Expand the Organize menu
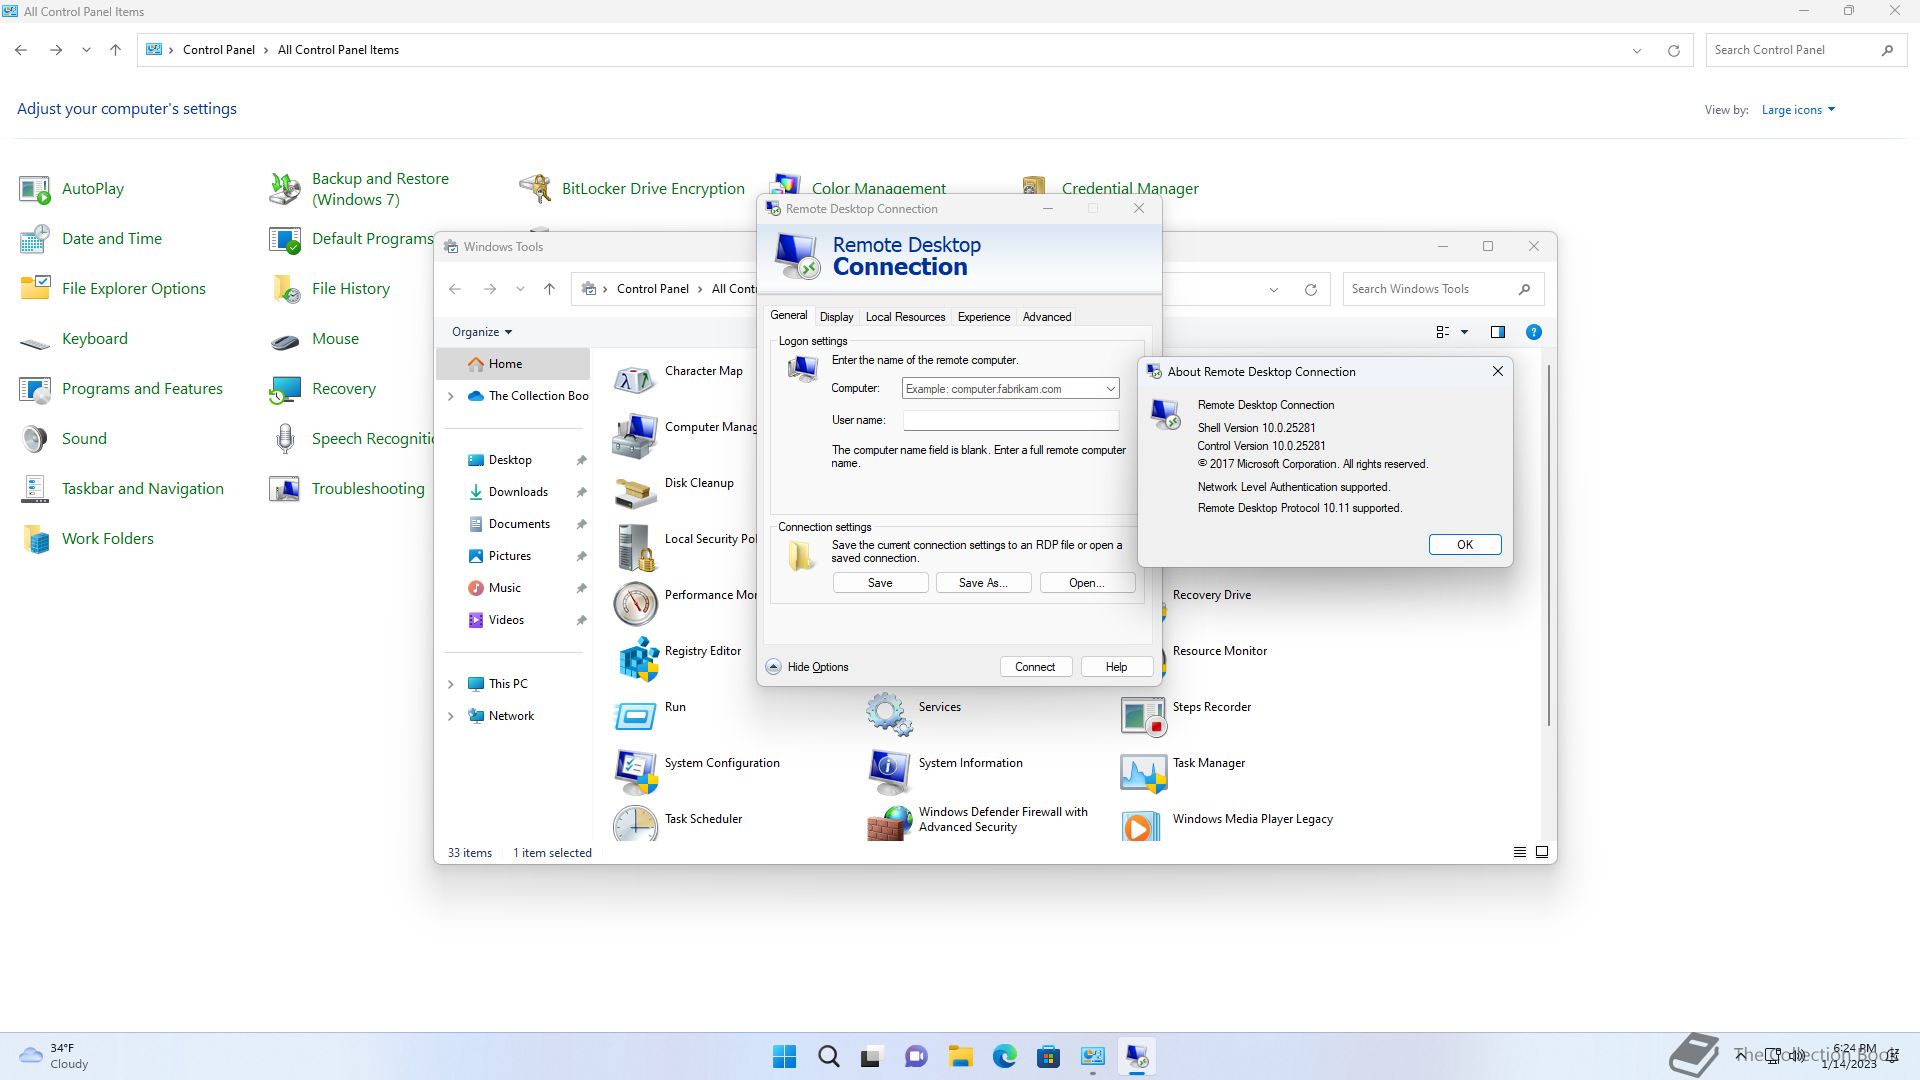The width and height of the screenshot is (1920, 1080). 482,332
